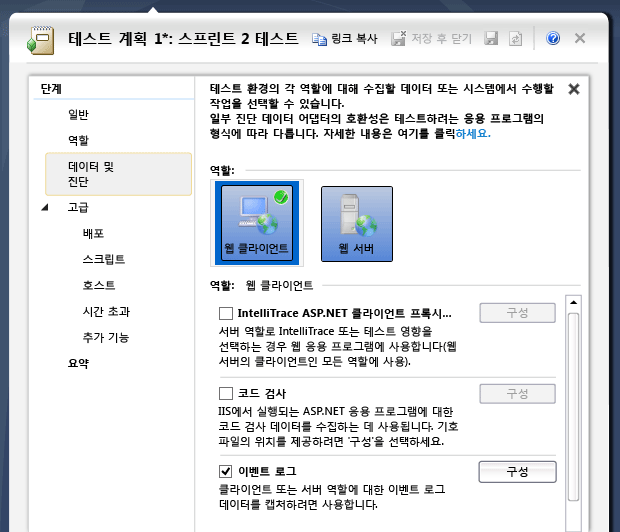Select the 웹 서버 role tile
The width and height of the screenshot is (620, 532).
[357, 224]
